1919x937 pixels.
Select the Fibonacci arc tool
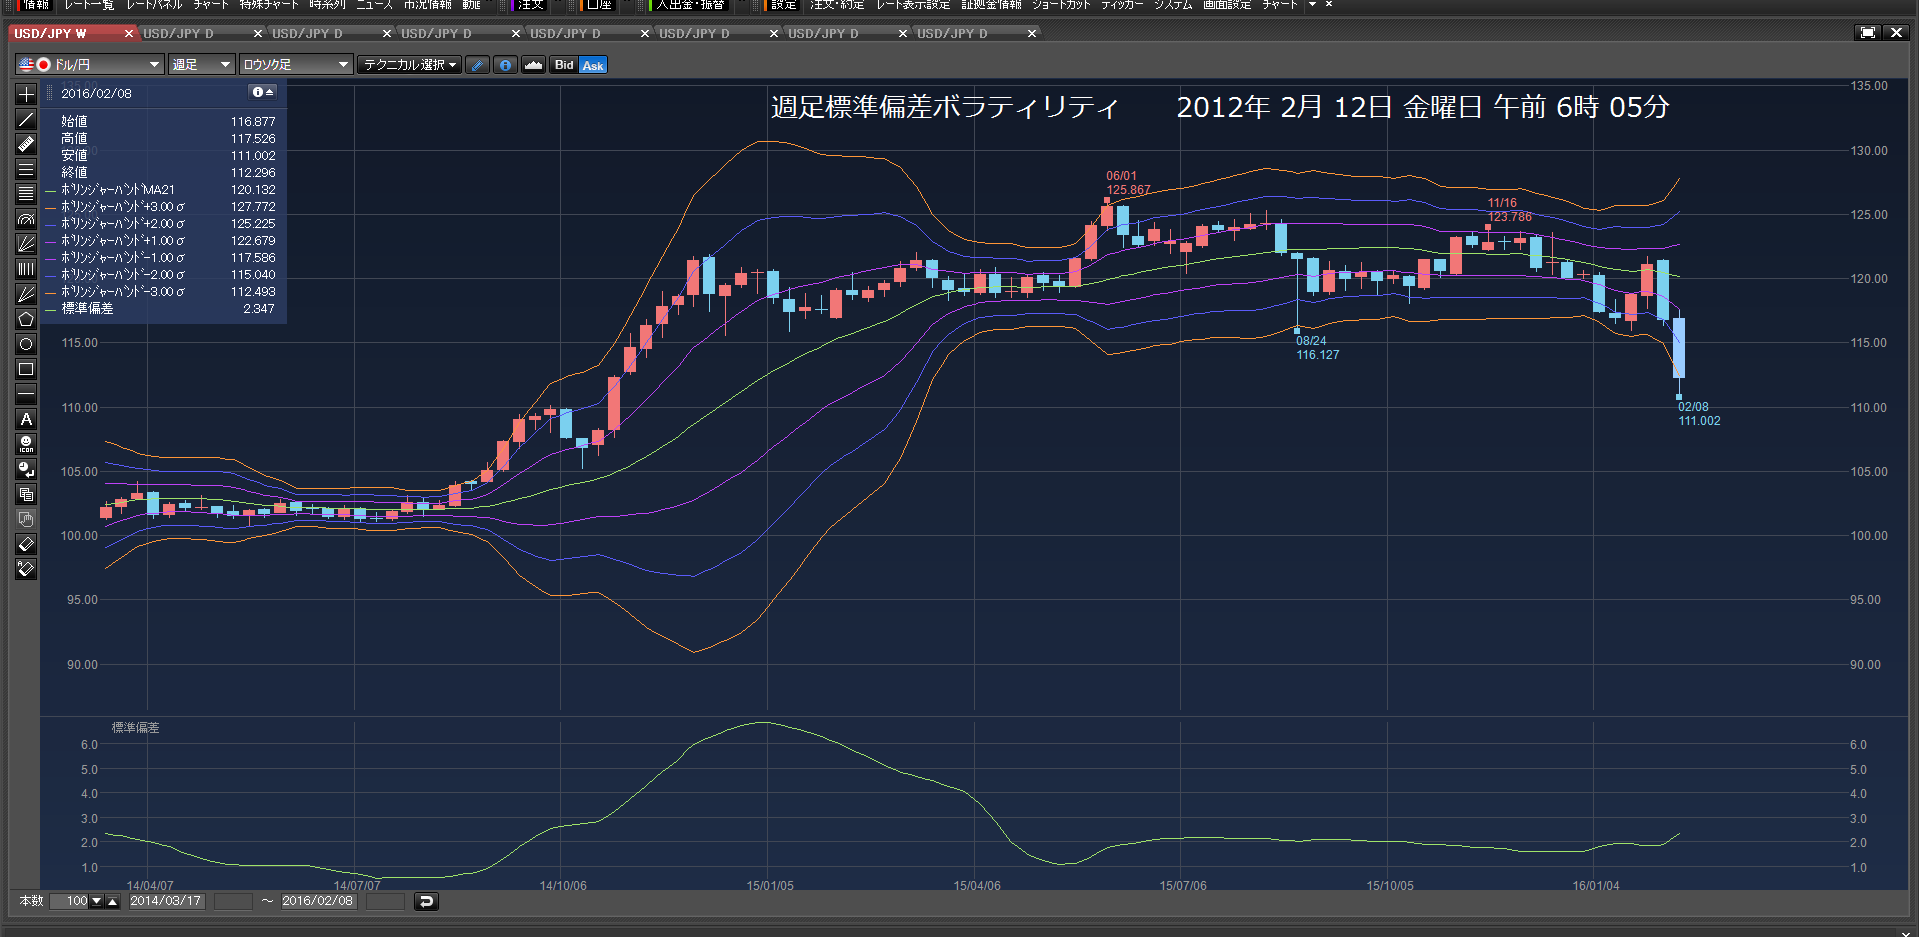26,219
